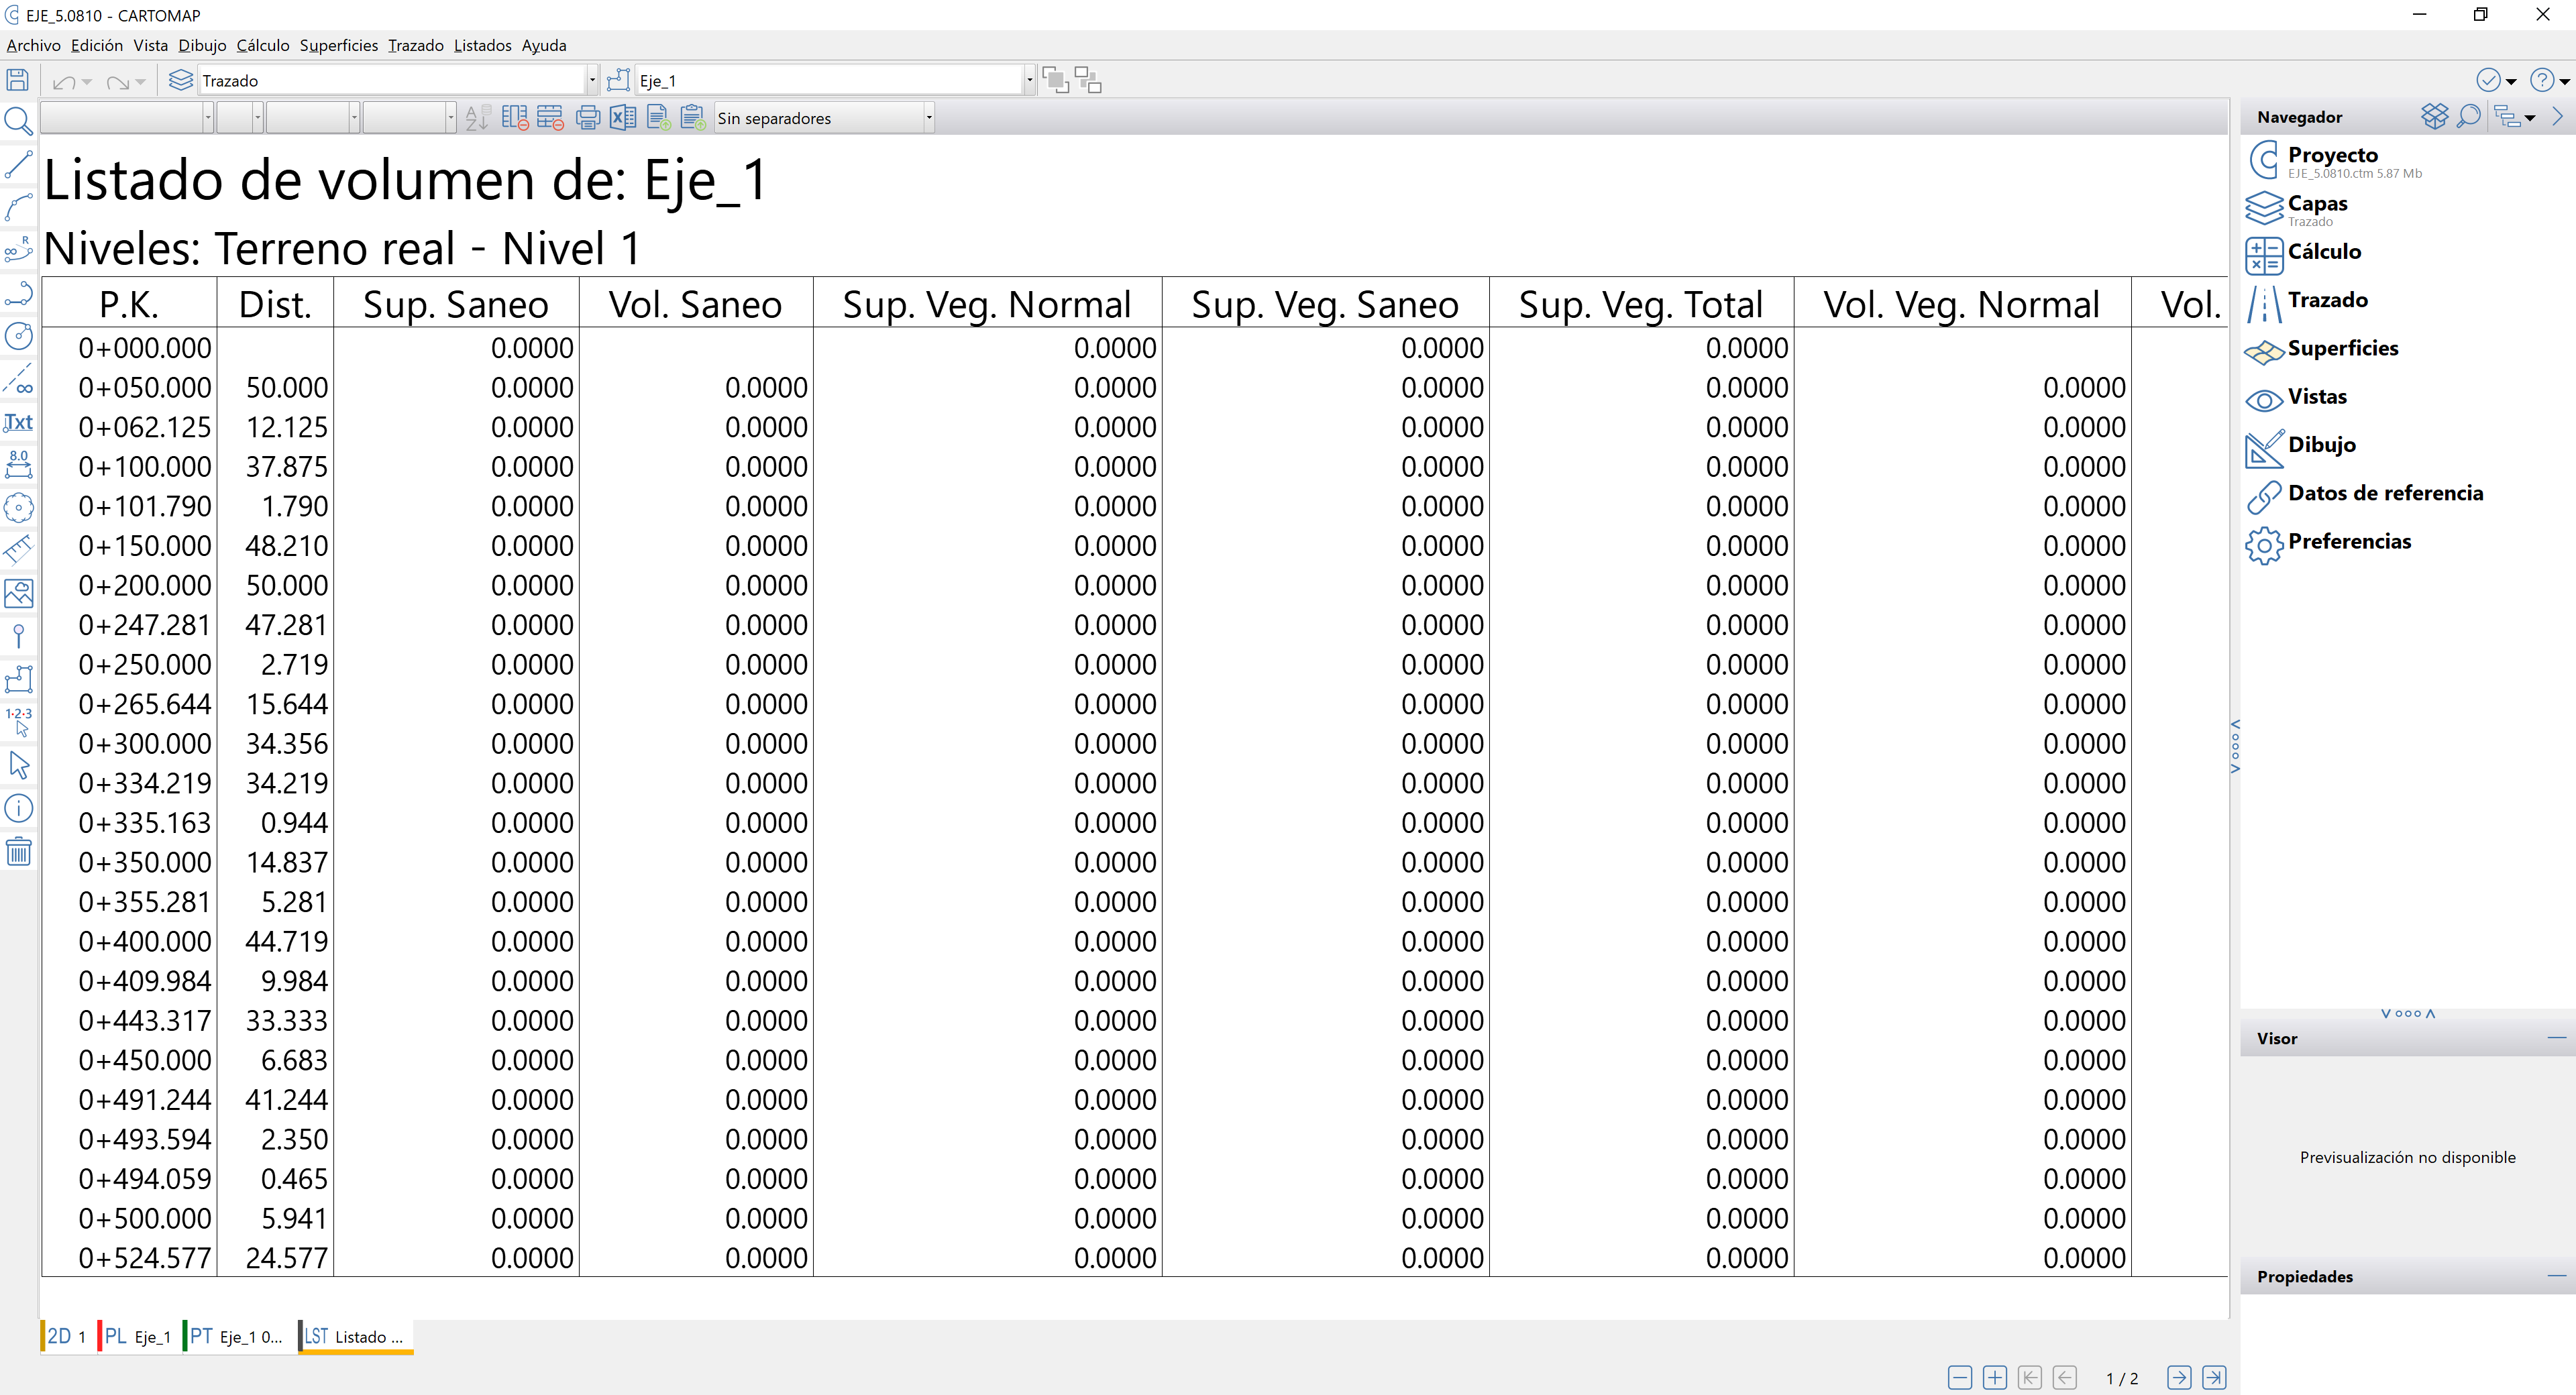Click the information icon in left toolbar

tap(18, 808)
